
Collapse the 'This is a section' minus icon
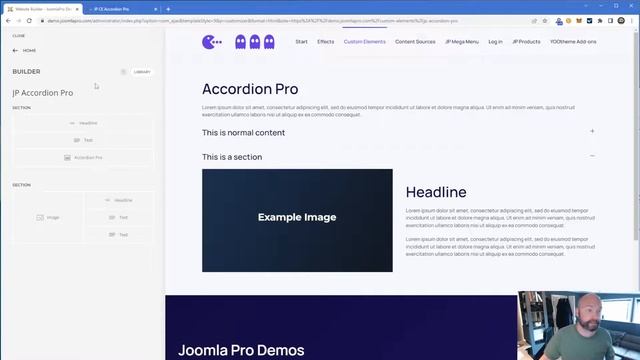(x=592, y=156)
